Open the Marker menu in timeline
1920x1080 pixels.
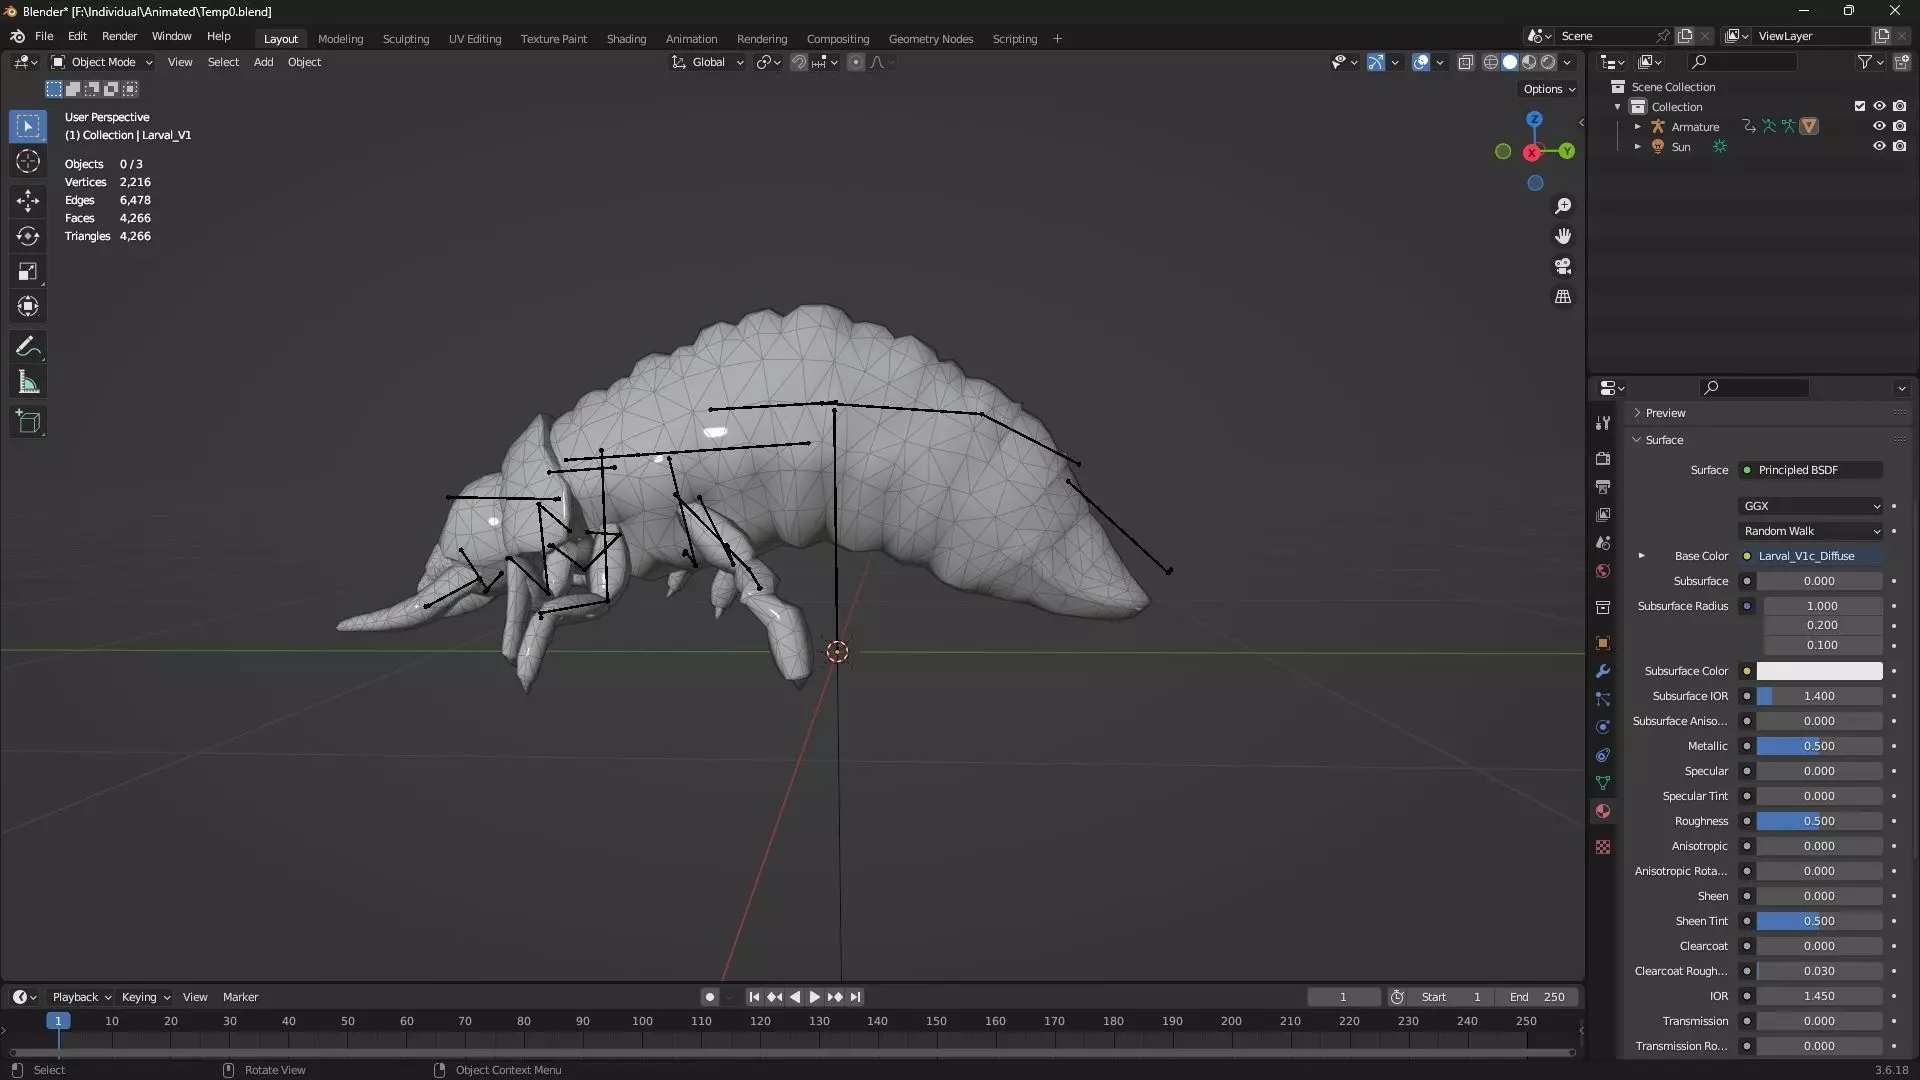pyautogui.click(x=240, y=997)
